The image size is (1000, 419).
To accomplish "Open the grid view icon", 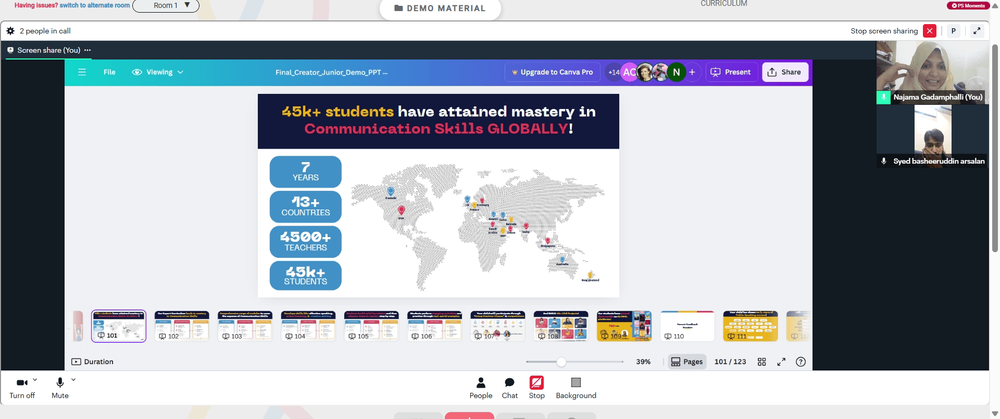I will 761,362.
